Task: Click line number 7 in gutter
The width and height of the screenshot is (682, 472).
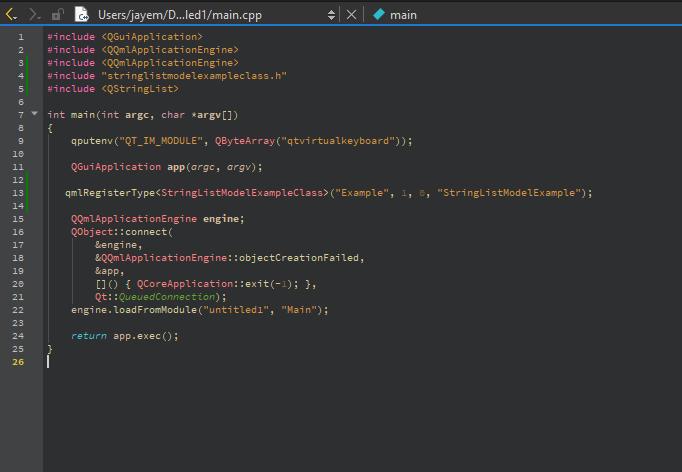Action: point(21,115)
